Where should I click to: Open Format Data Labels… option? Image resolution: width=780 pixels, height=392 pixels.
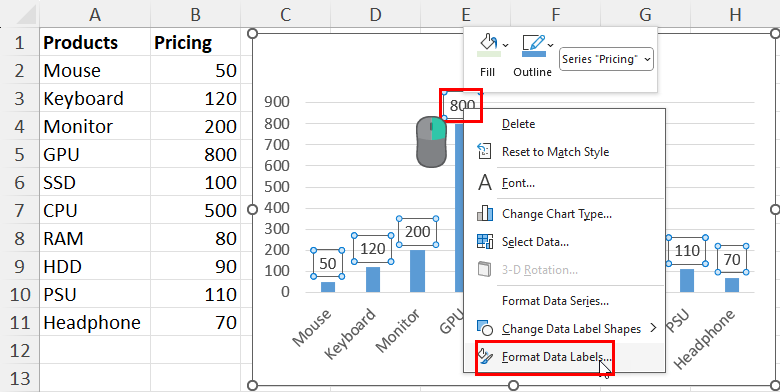[x=557, y=357]
